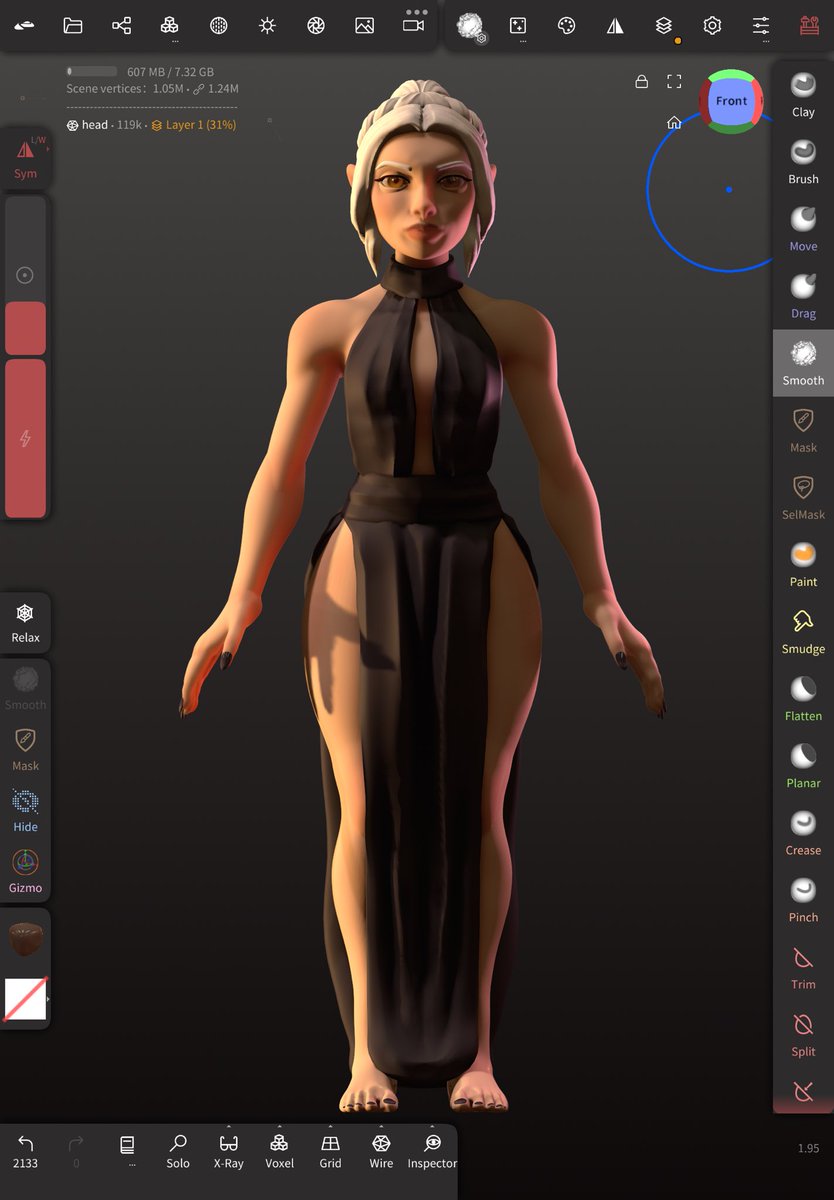834x1200 pixels.
Task: Open the Scene hierarchy menu
Action: pos(121,26)
